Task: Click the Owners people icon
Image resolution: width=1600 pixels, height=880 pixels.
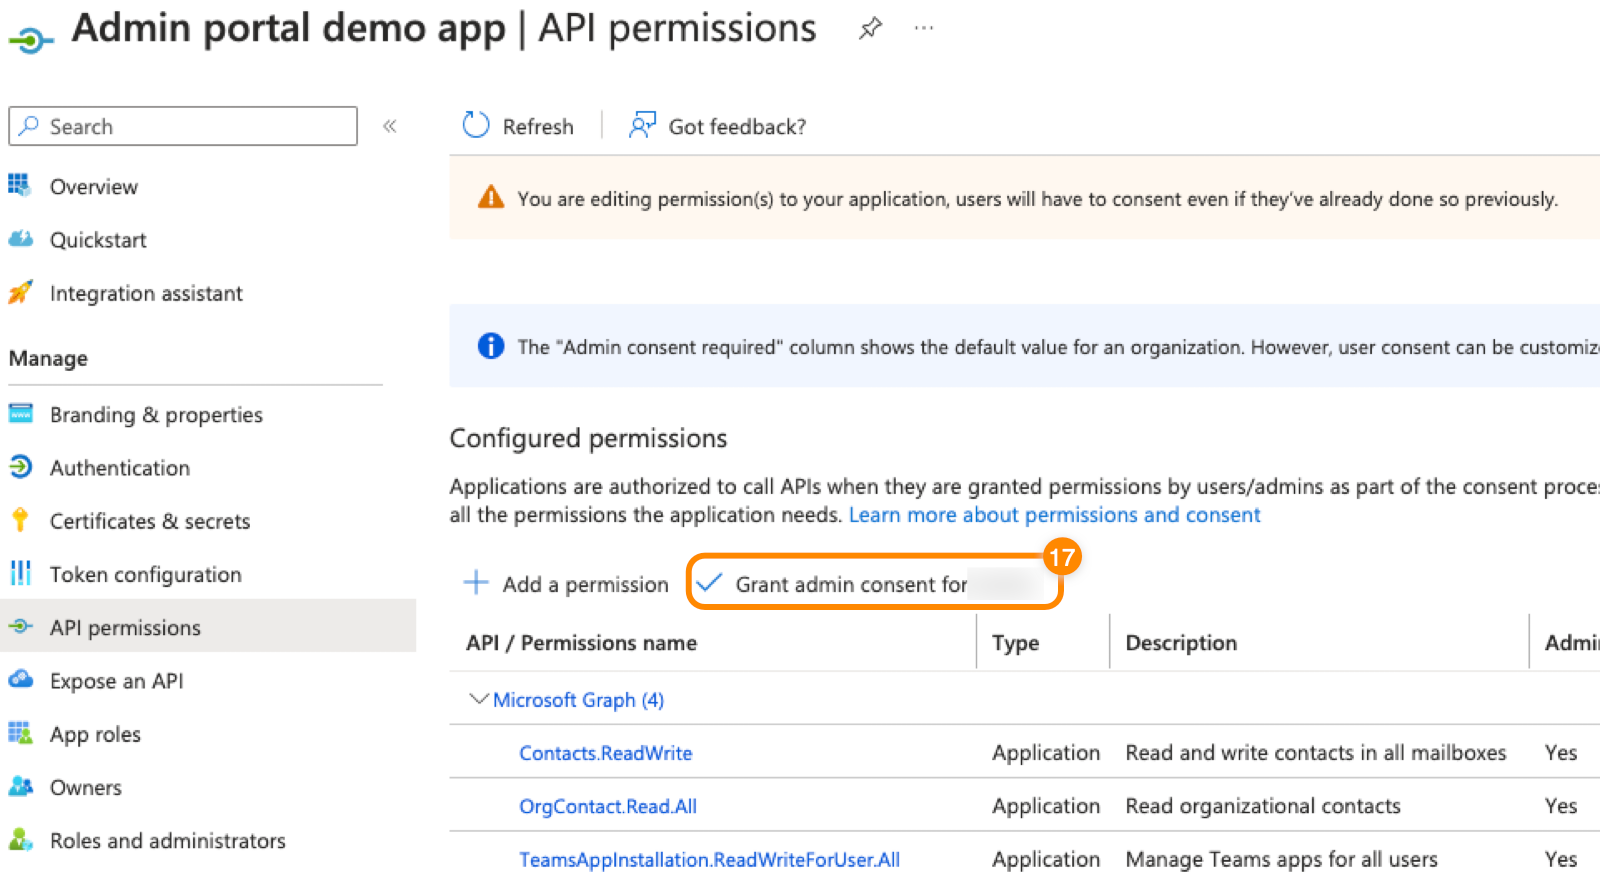Action: 20,786
